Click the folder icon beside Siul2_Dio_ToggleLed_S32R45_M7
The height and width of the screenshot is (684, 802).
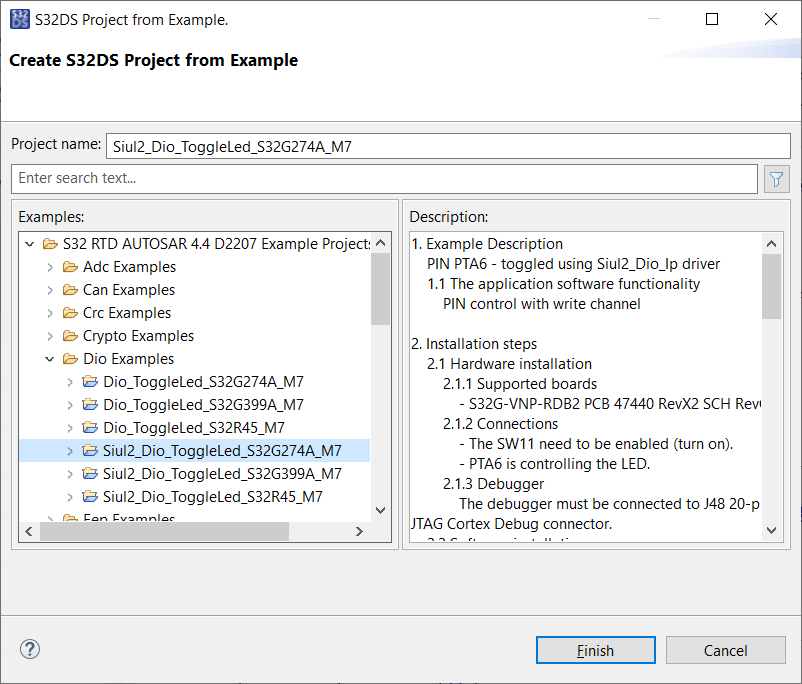88,497
